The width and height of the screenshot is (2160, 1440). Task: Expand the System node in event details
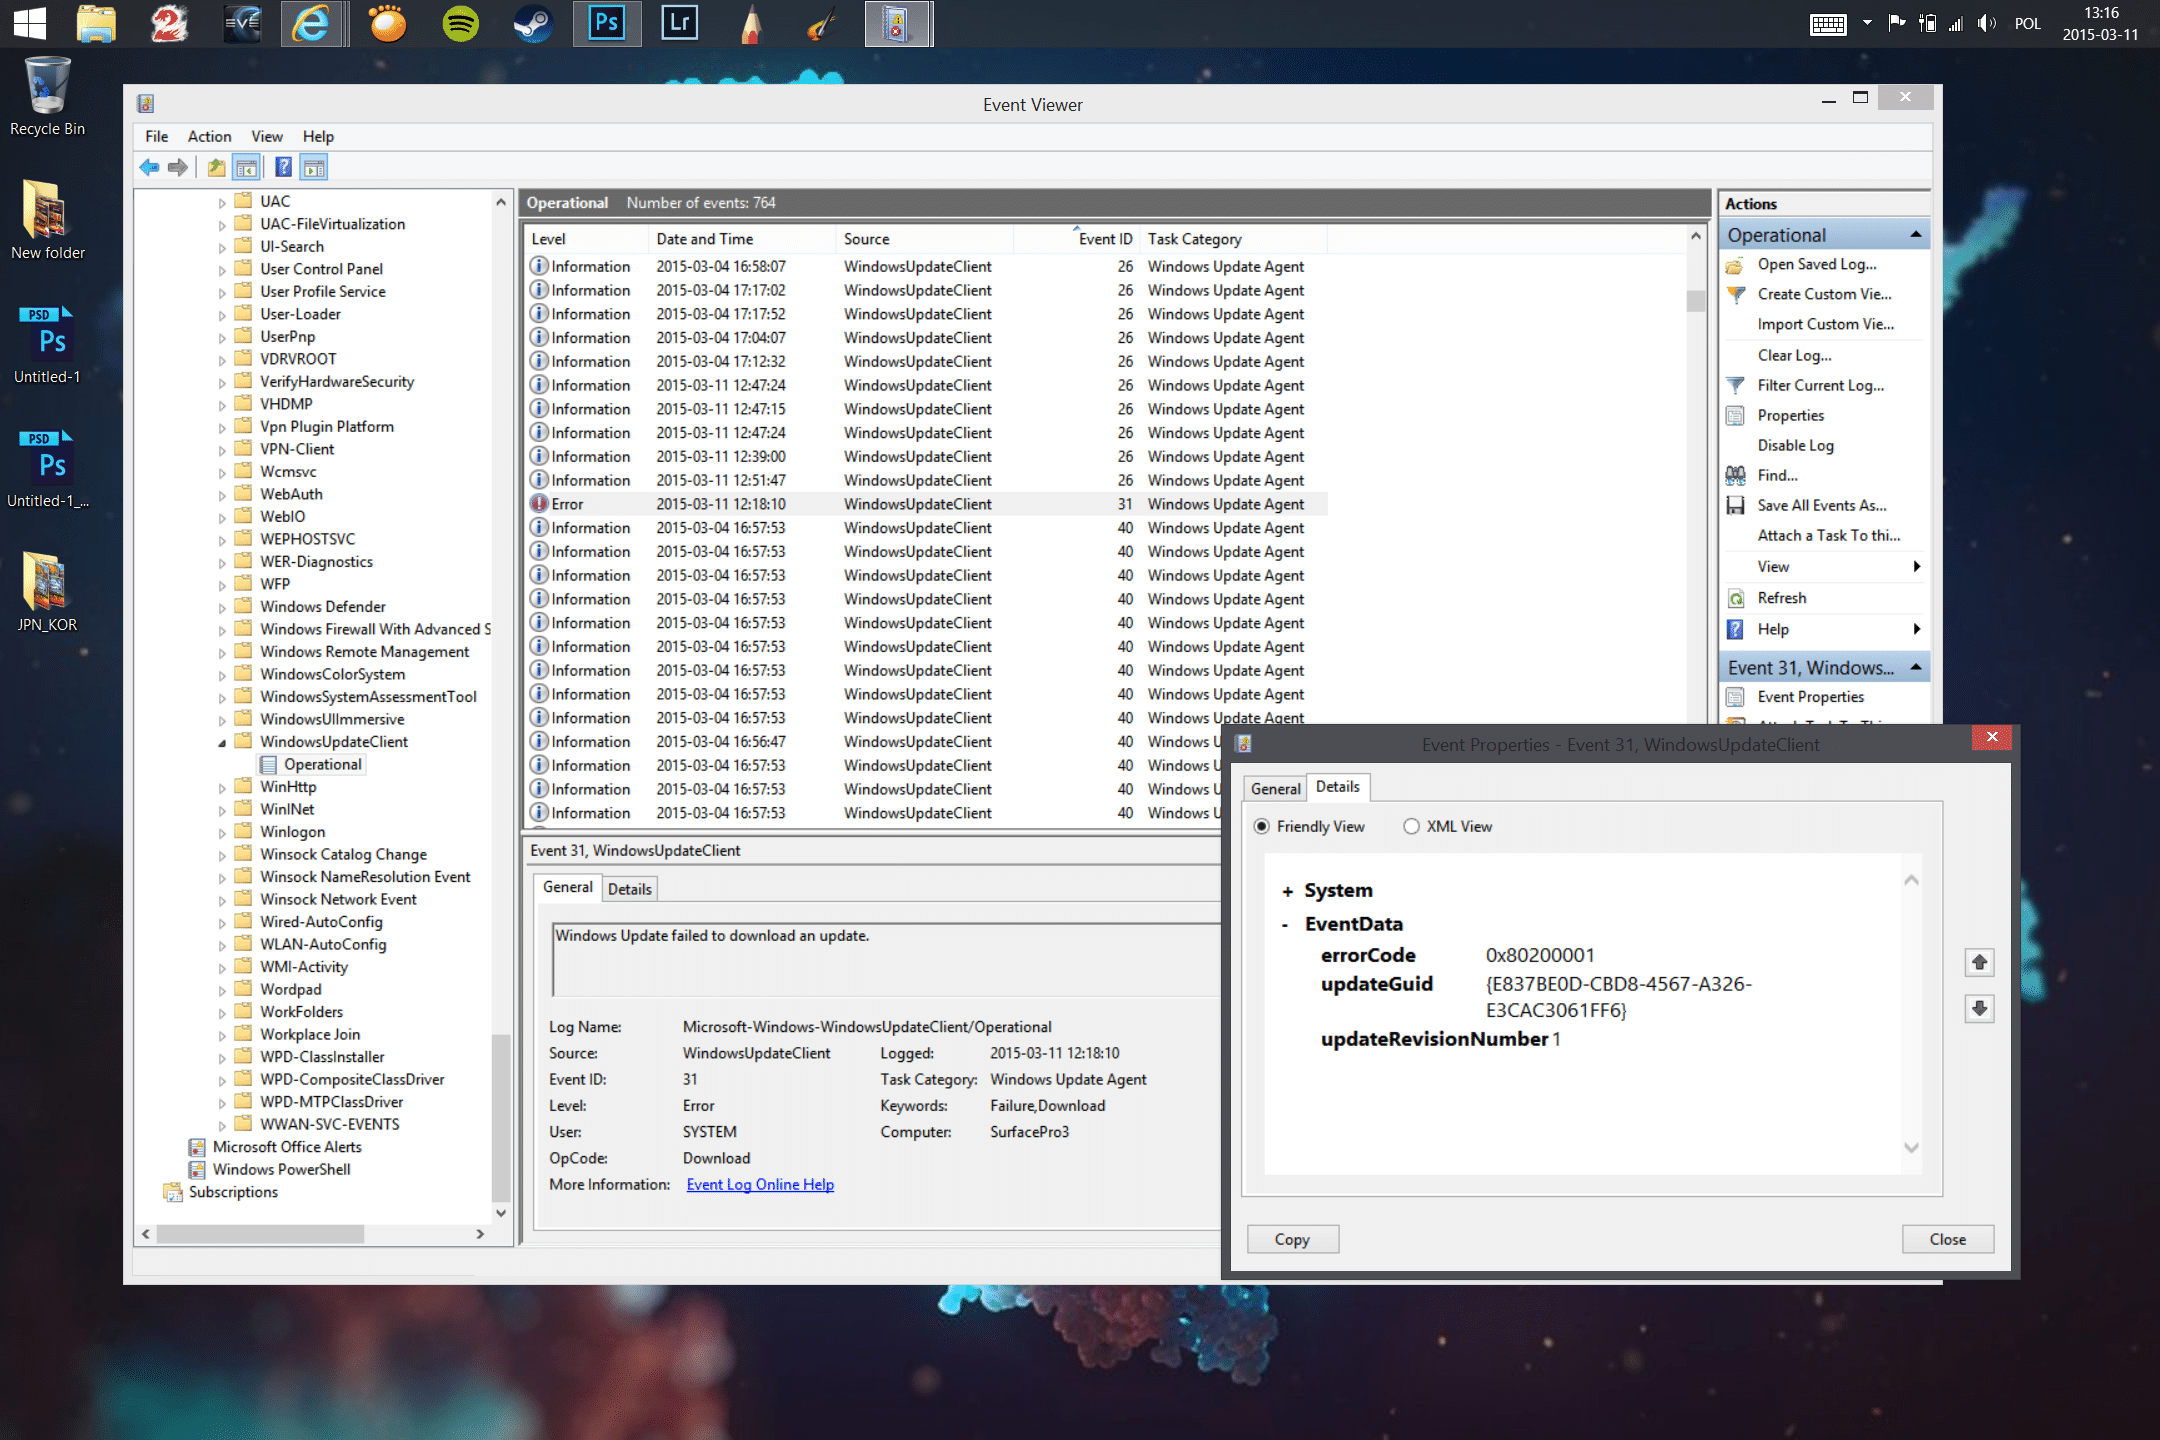coord(1287,891)
